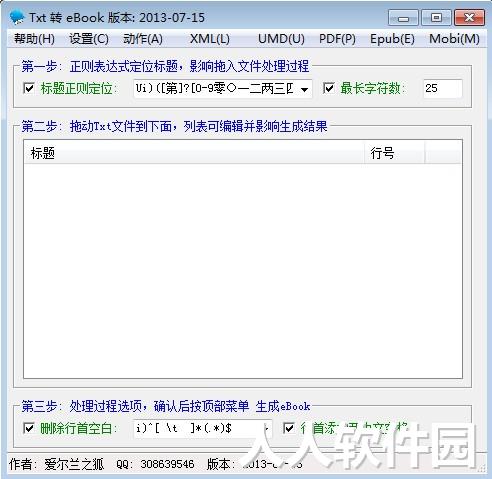This screenshot has height=479, width=492.
Task: Minimize the Txt 转 eBook window
Action: tap(403, 18)
